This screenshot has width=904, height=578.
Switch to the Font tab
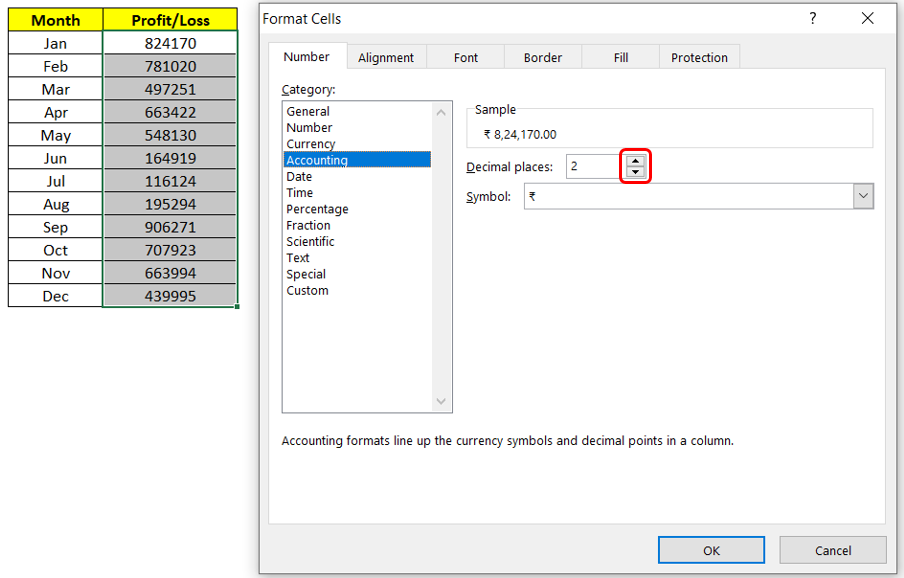465,57
